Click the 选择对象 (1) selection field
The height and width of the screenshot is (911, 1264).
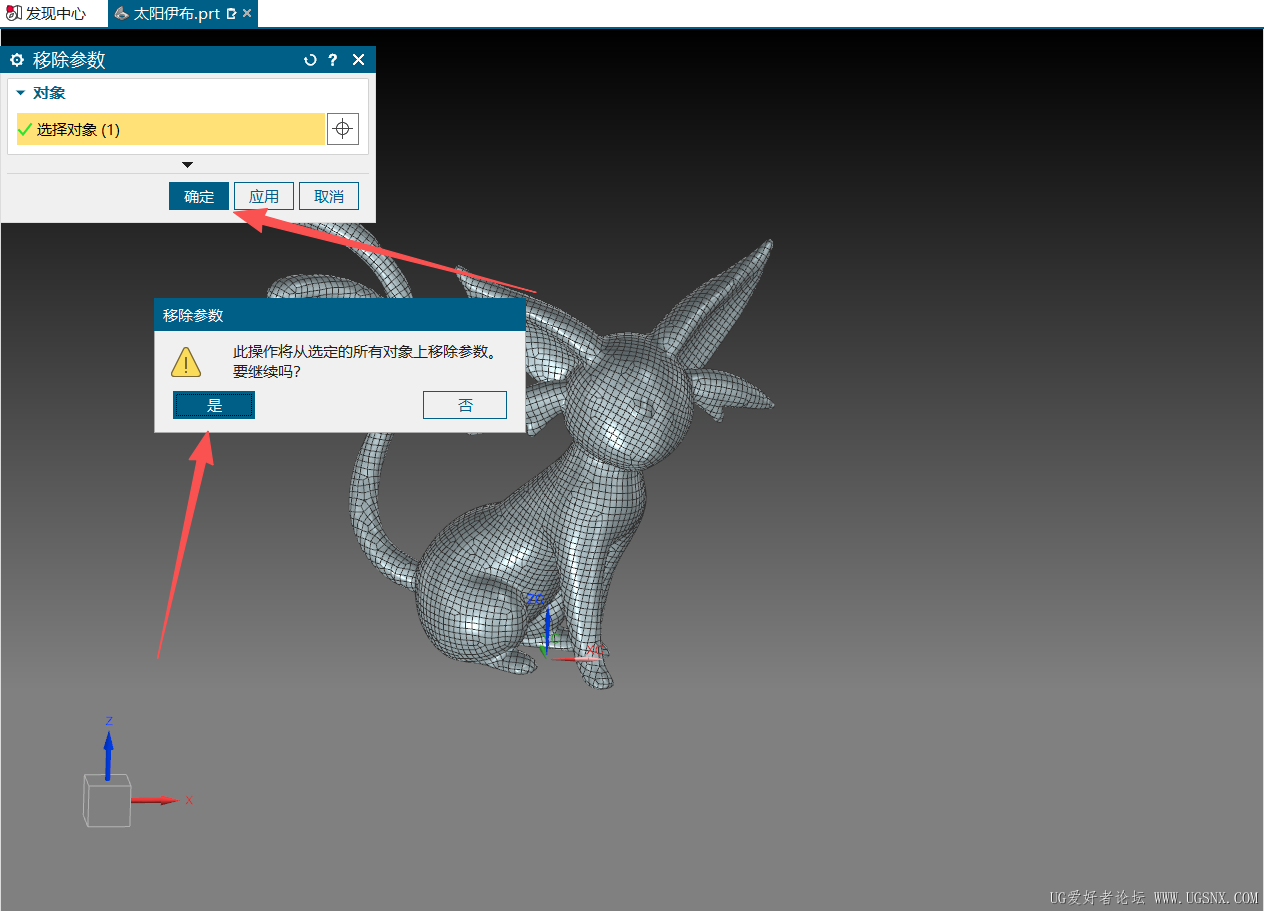pos(171,129)
